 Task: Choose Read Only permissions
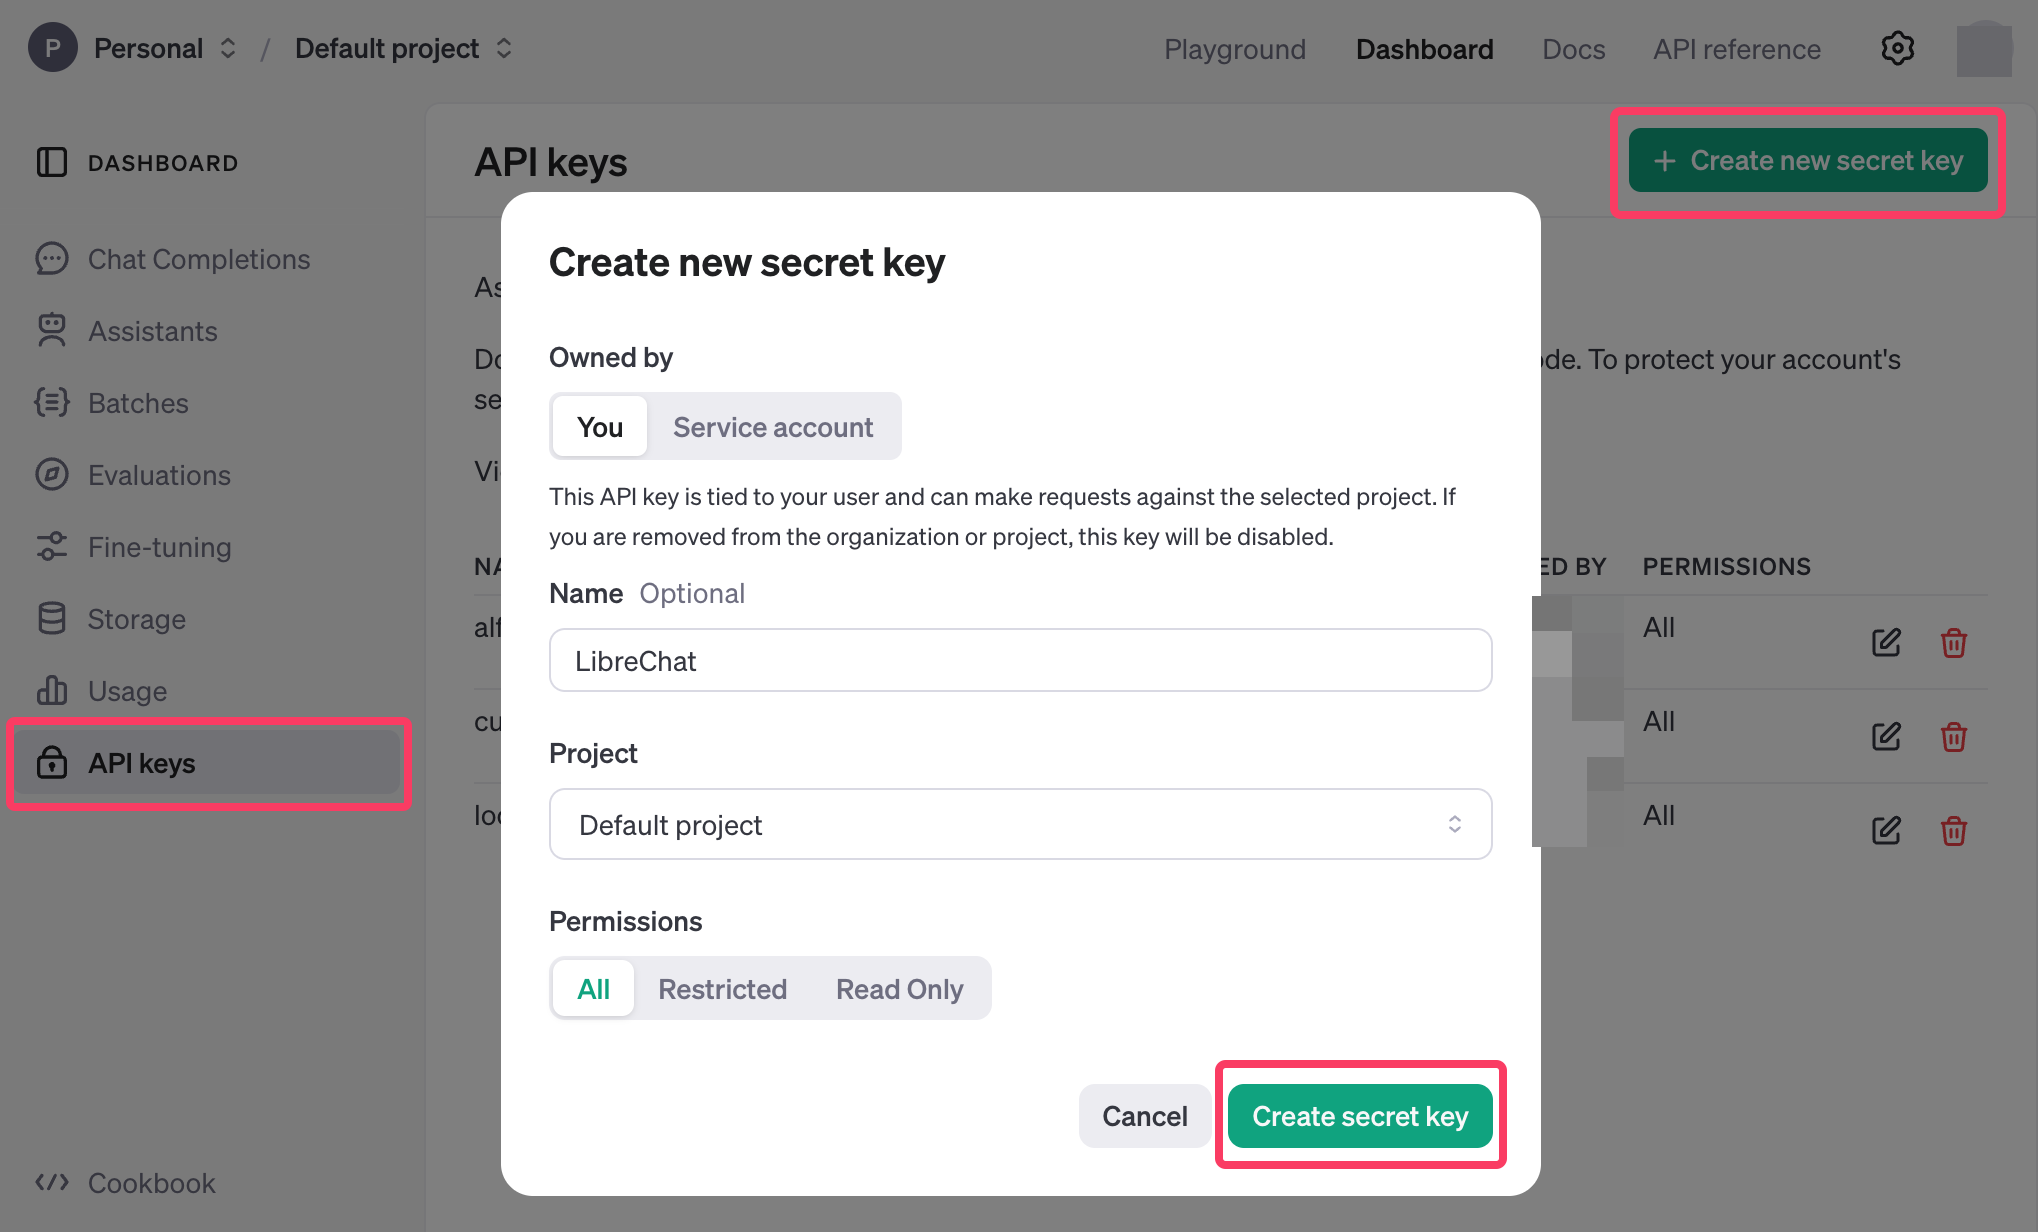coord(899,989)
